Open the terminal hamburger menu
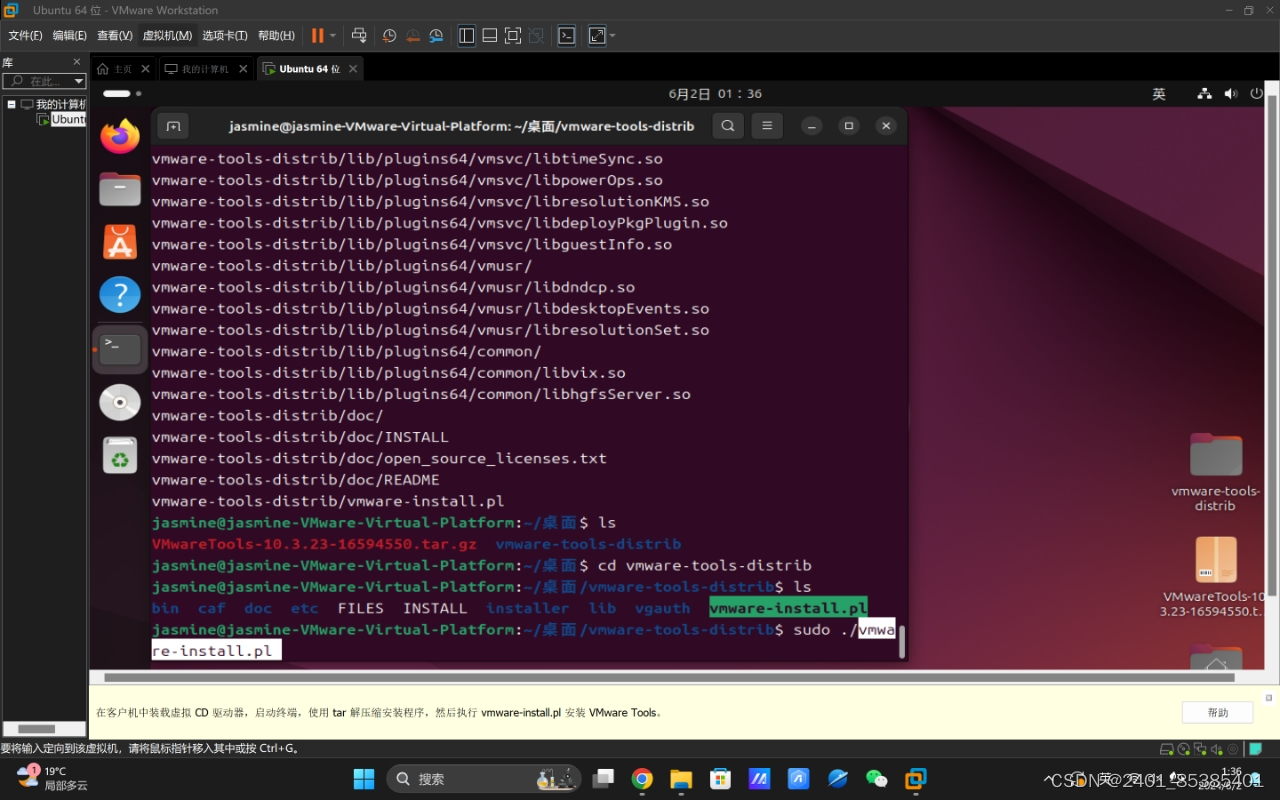The width and height of the screenshot is (1280, 800). (x=767, y=126)
